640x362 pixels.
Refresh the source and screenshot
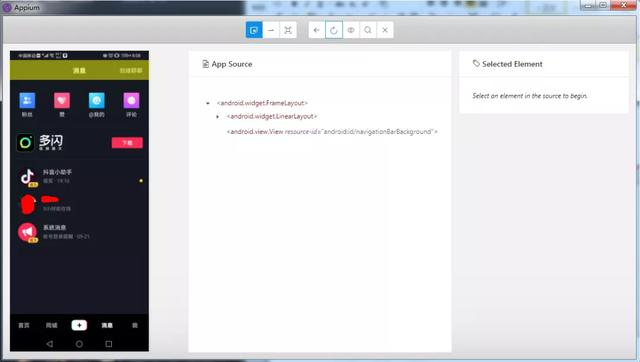coord(334,30)
